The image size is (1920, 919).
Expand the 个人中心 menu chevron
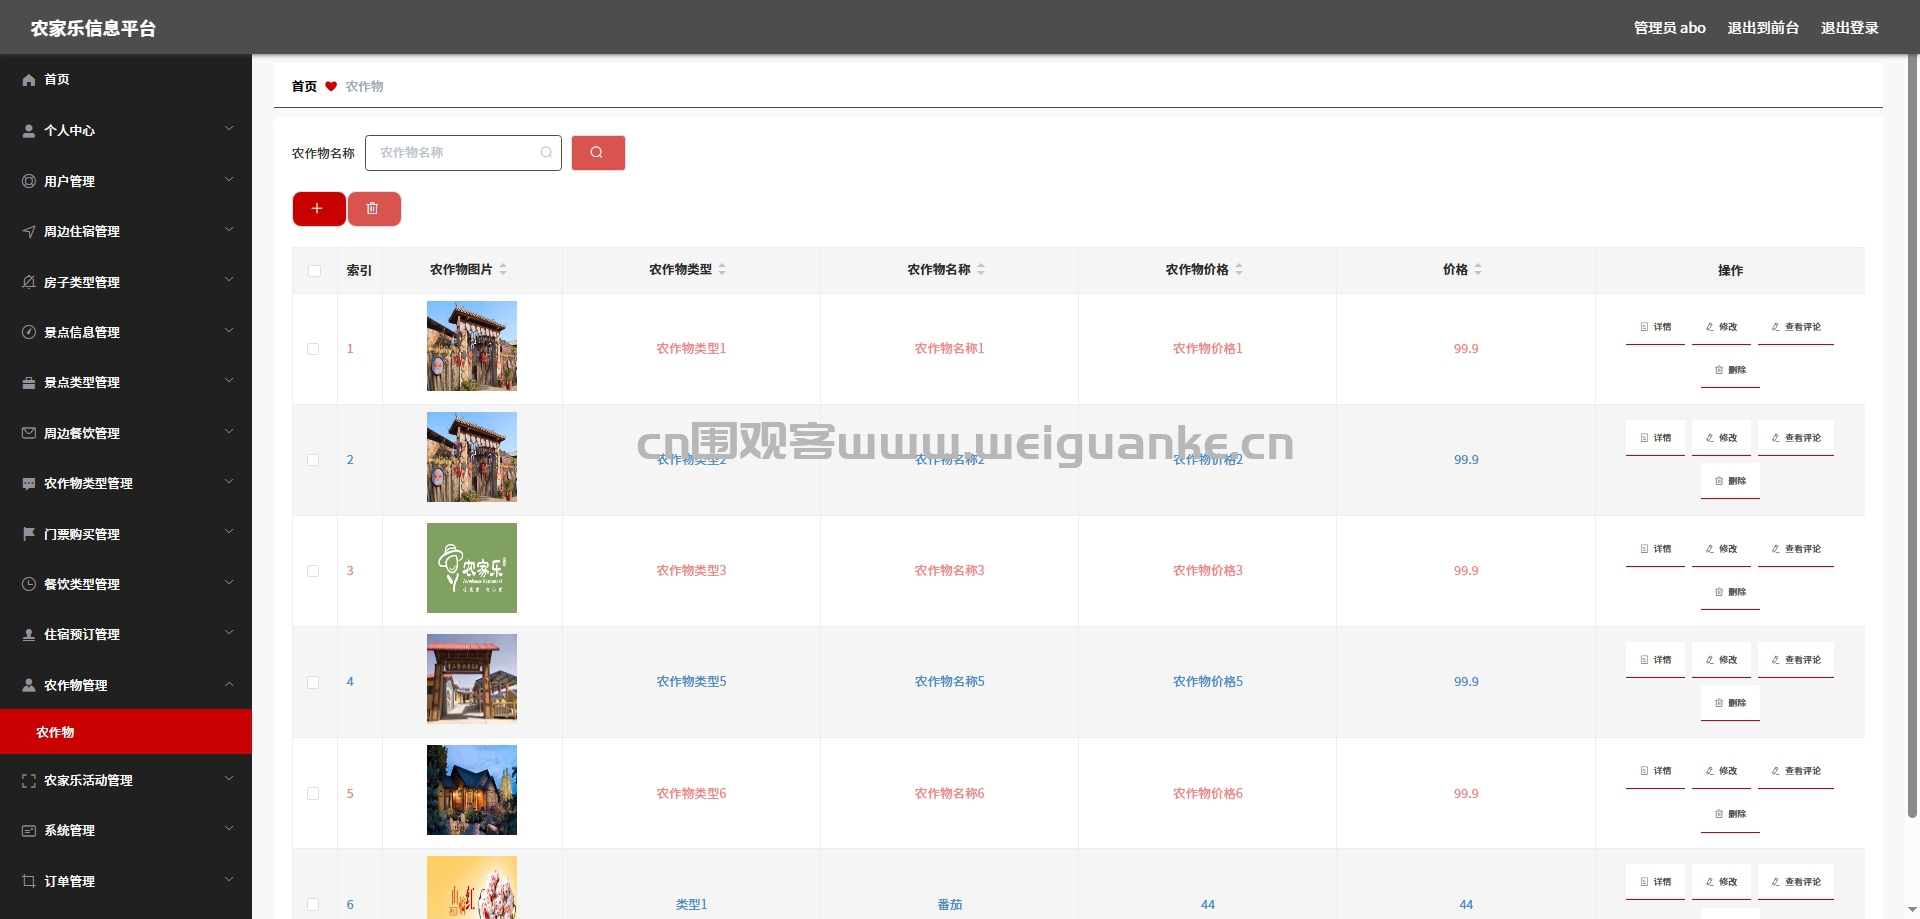click(229, 129)
